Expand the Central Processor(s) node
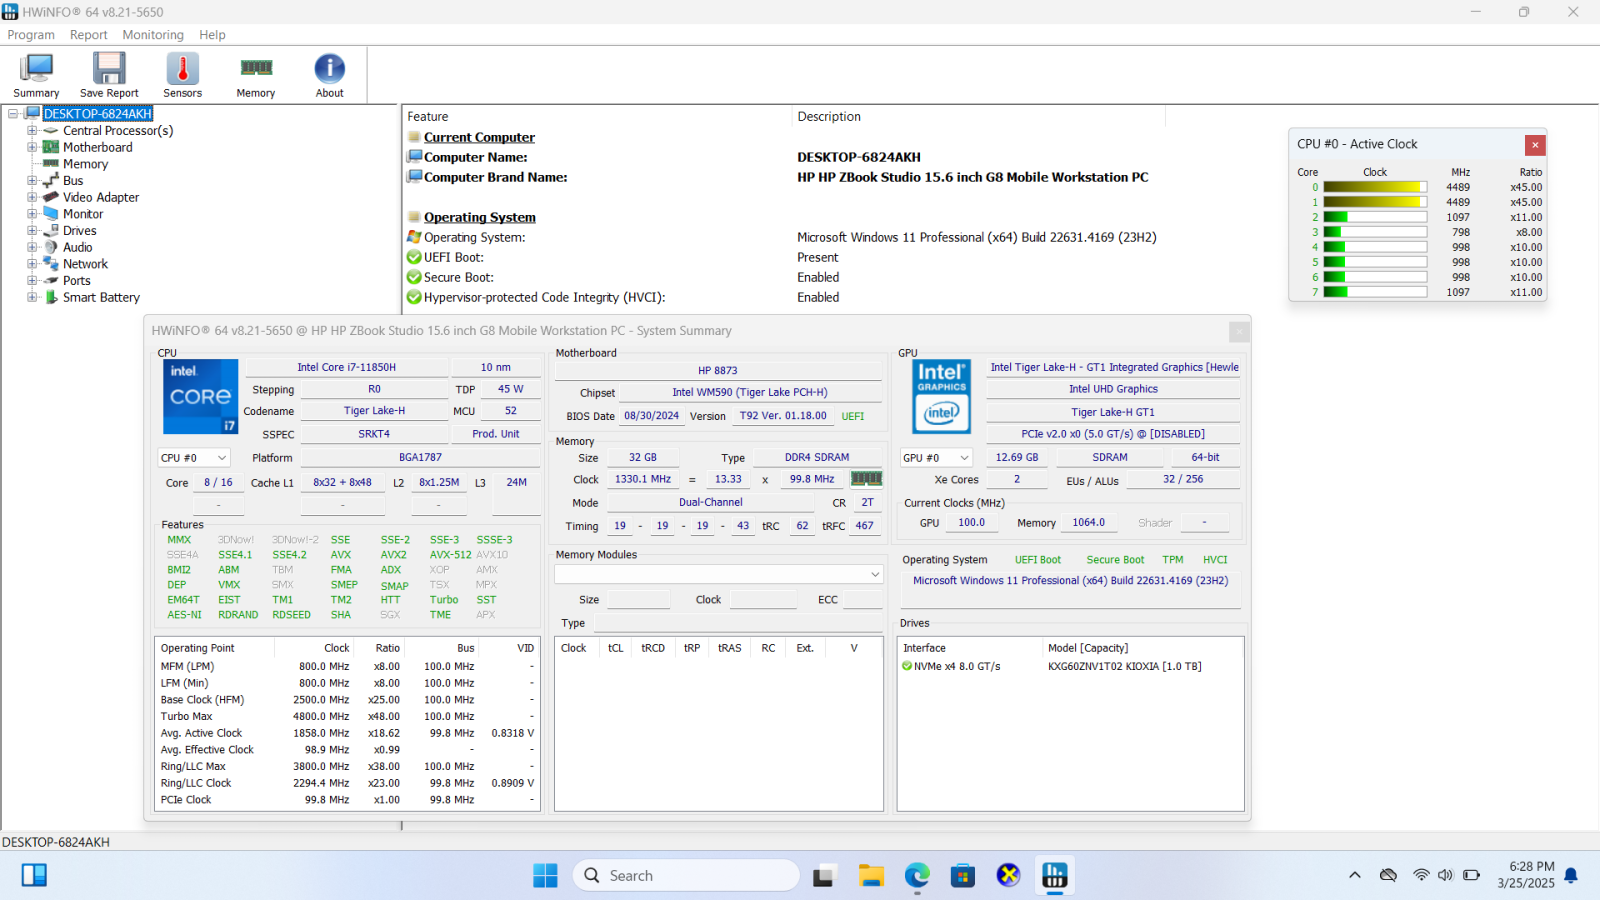Viewport: 1600px width, 900px height. [x=32, y=131]
